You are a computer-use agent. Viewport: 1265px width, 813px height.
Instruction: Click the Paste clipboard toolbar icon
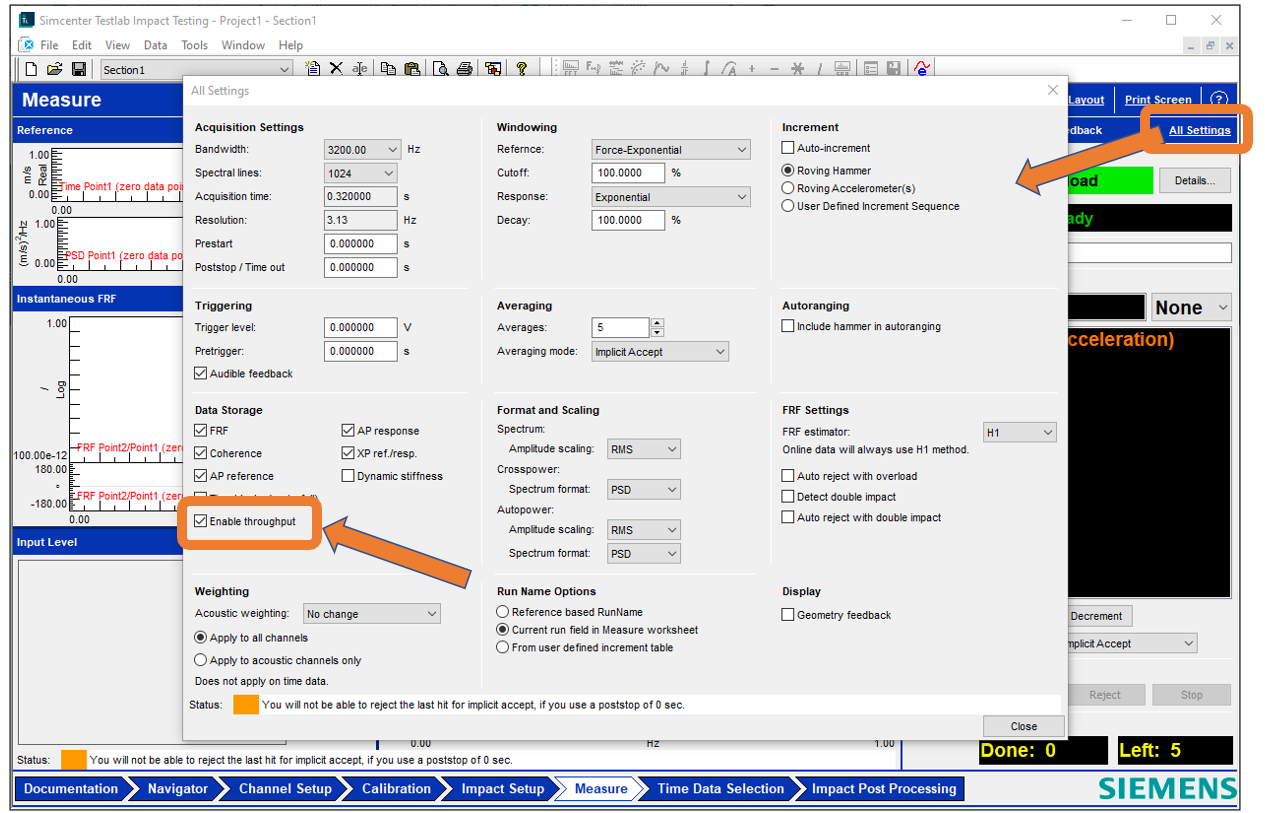pyautogui.click(x=411, y=69)
